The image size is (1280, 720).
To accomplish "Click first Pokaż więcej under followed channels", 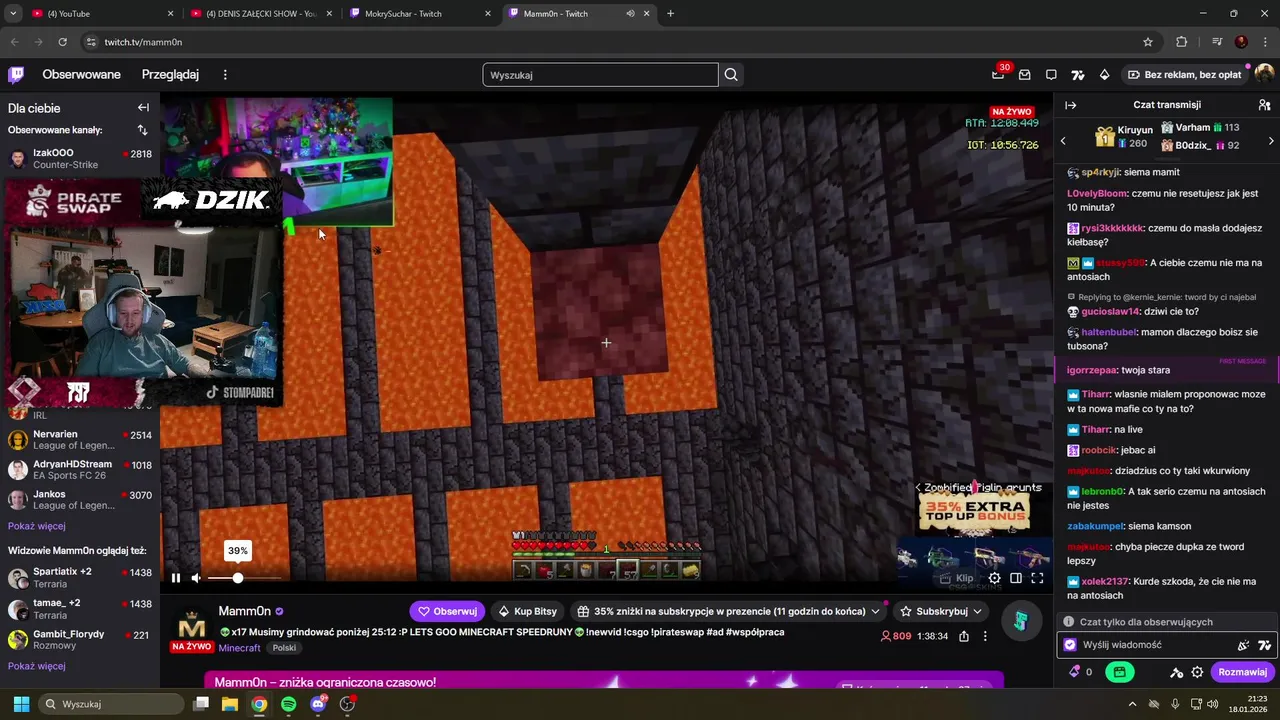I will [x=37, y=526].
